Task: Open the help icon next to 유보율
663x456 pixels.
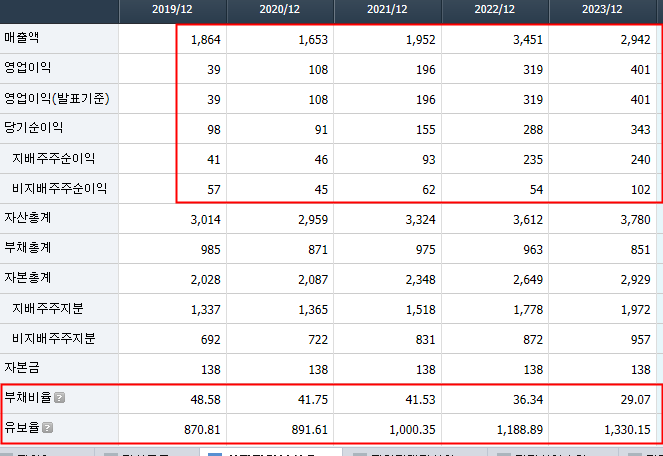Action: click(48, 428)
